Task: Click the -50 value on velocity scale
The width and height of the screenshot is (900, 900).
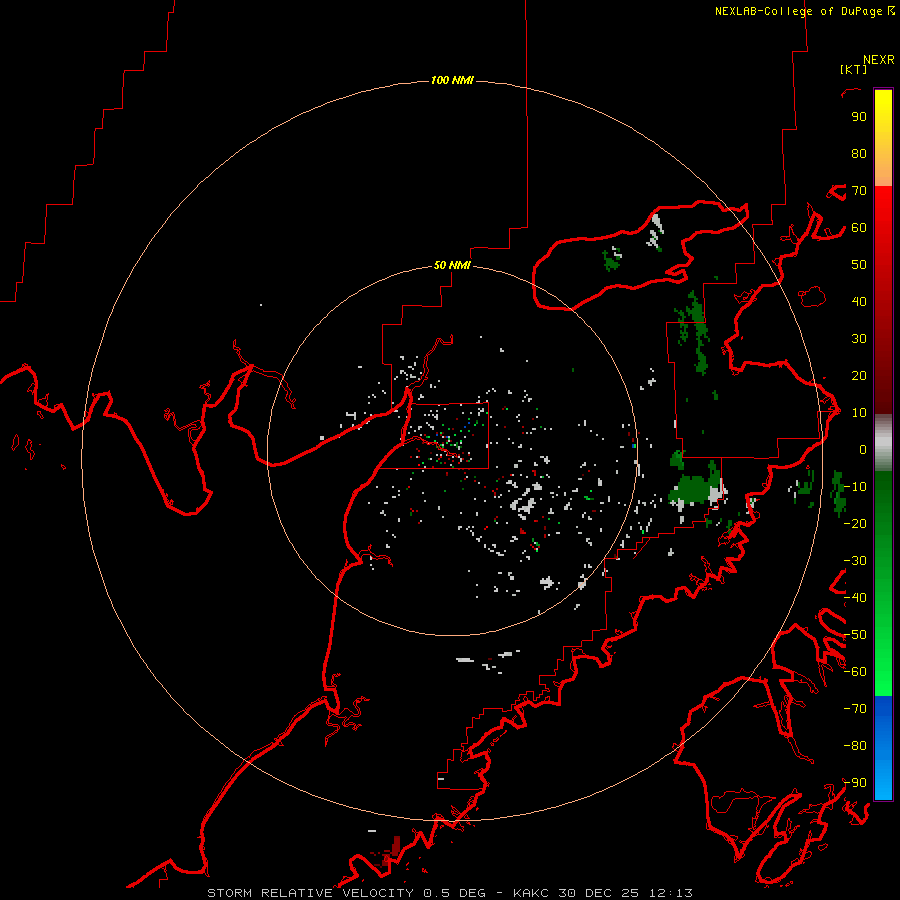Action: (855, 635)
